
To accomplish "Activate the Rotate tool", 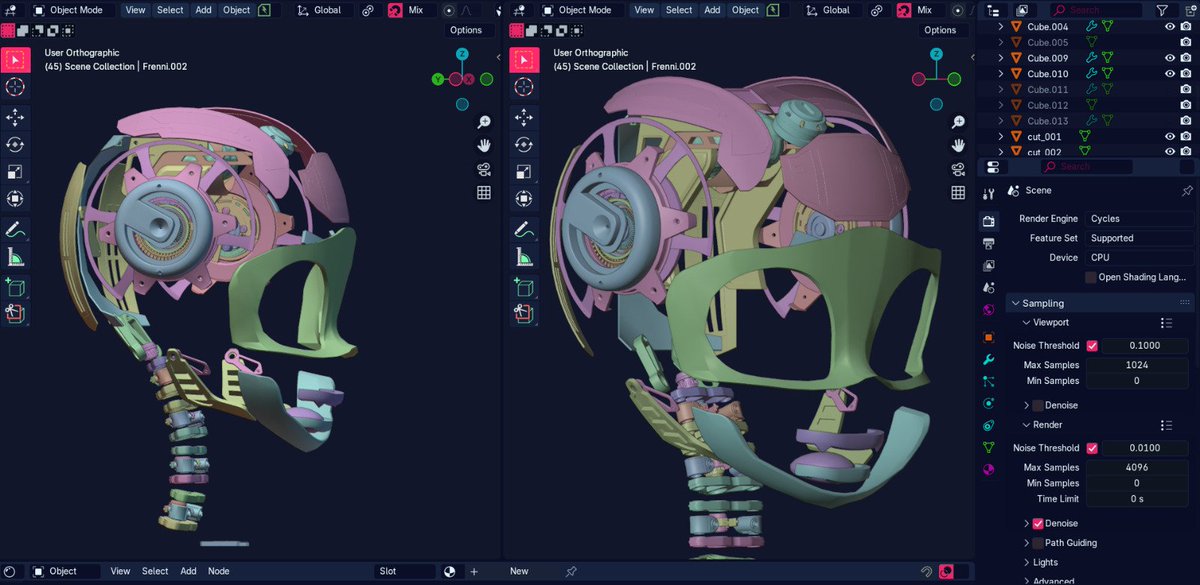I will tap(14, 144).
